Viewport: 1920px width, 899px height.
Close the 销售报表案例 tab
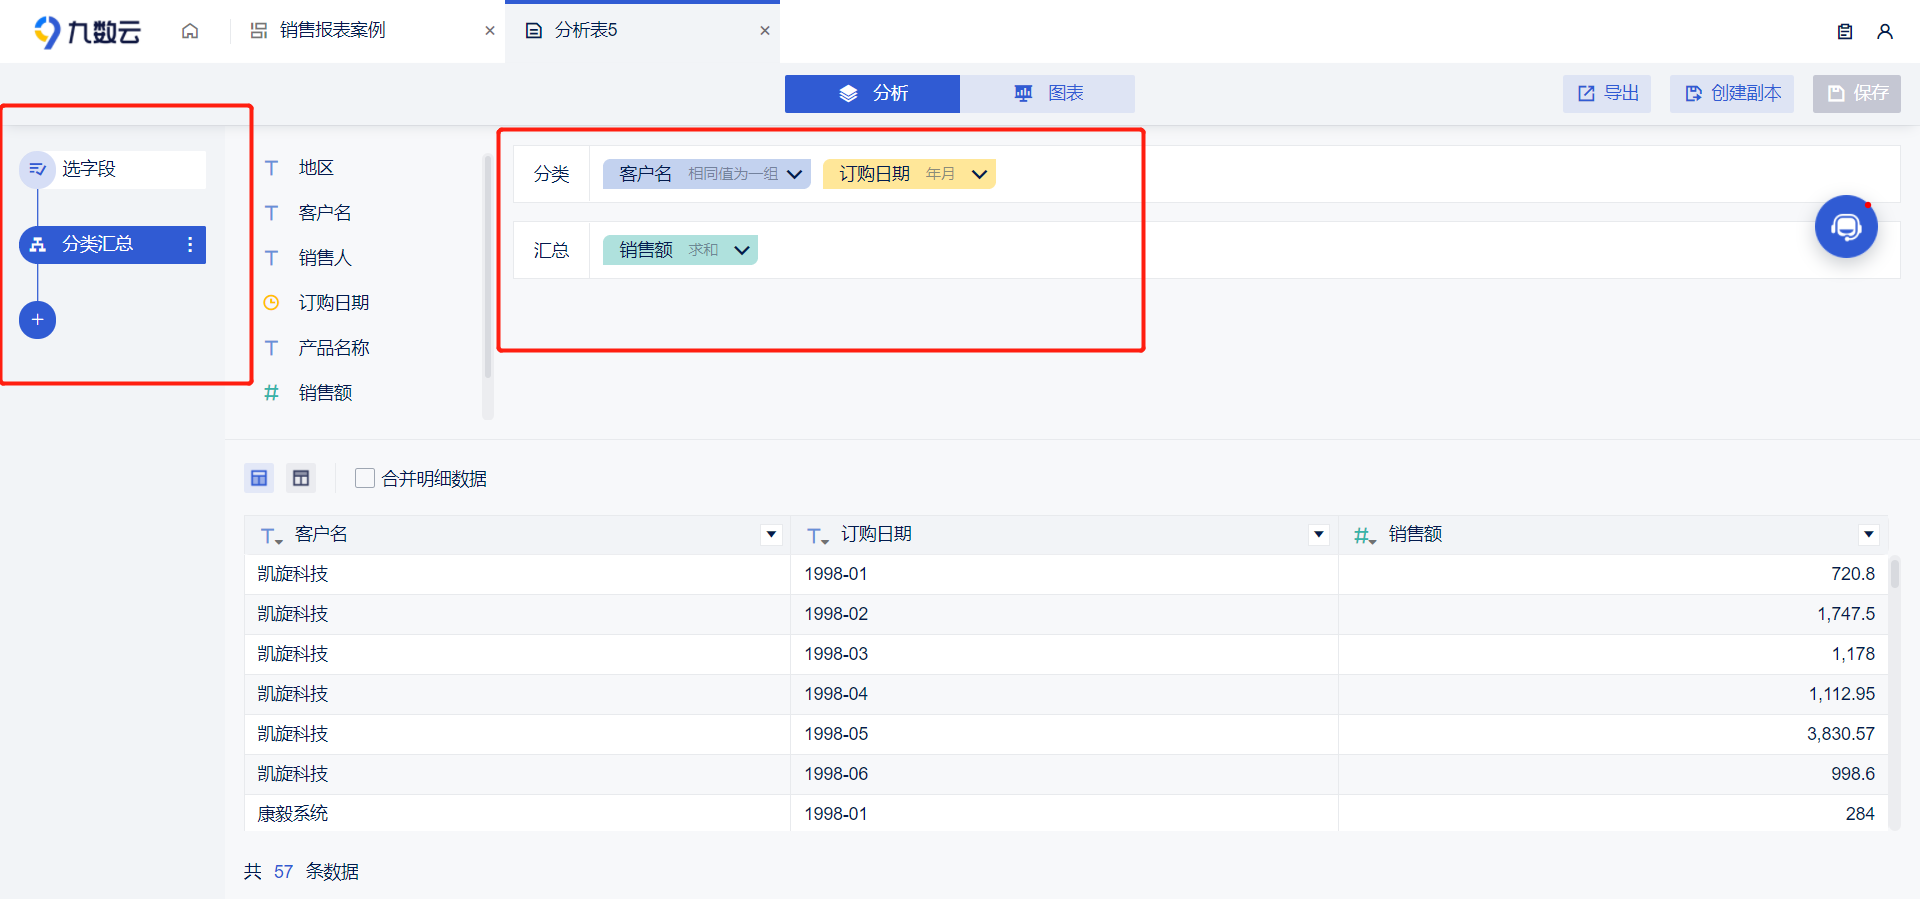tap(490, 31)
